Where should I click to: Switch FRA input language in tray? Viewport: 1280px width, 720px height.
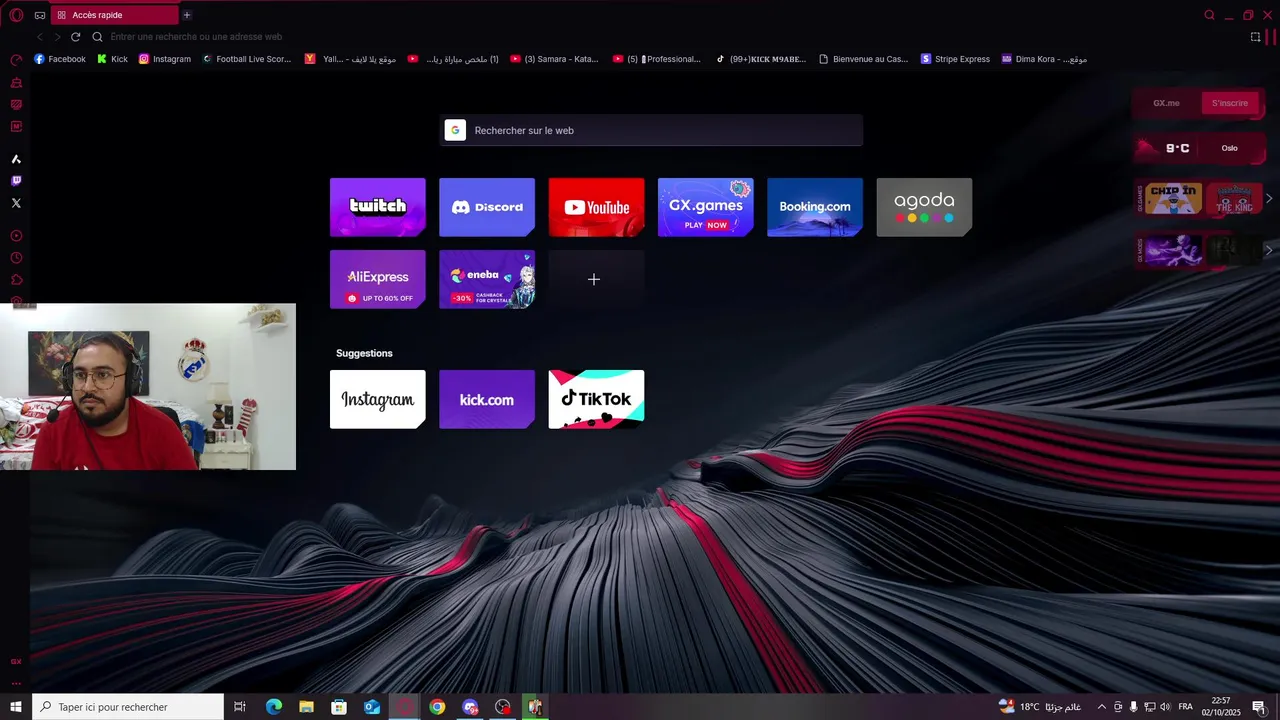[1185, 707]
